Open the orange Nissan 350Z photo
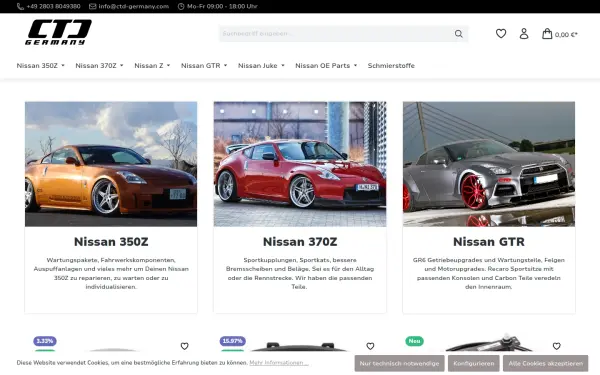The height and width of the screenshot is (375, 600). (111, 164)
